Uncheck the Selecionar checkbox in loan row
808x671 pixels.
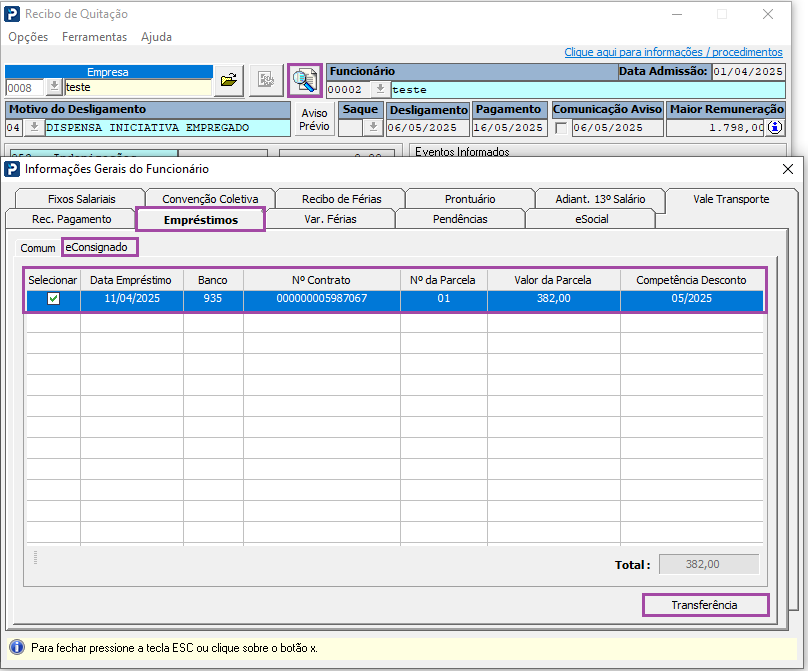tap(54, 298)
